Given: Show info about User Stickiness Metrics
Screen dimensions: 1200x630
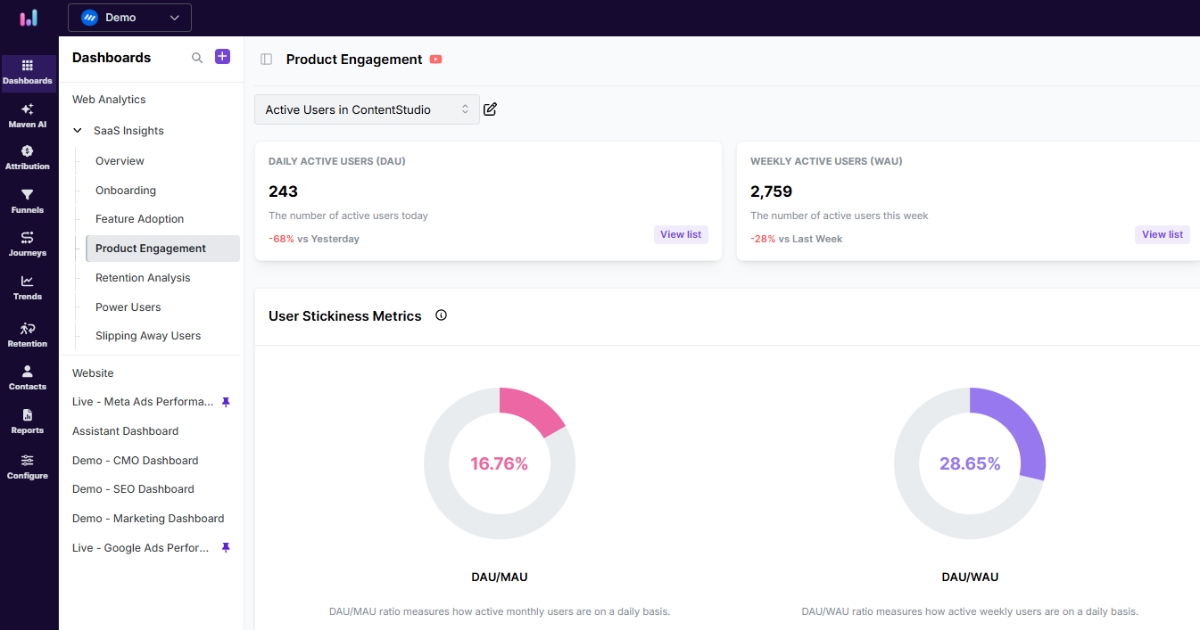Looking at the screenshot, I should [441, 315].
